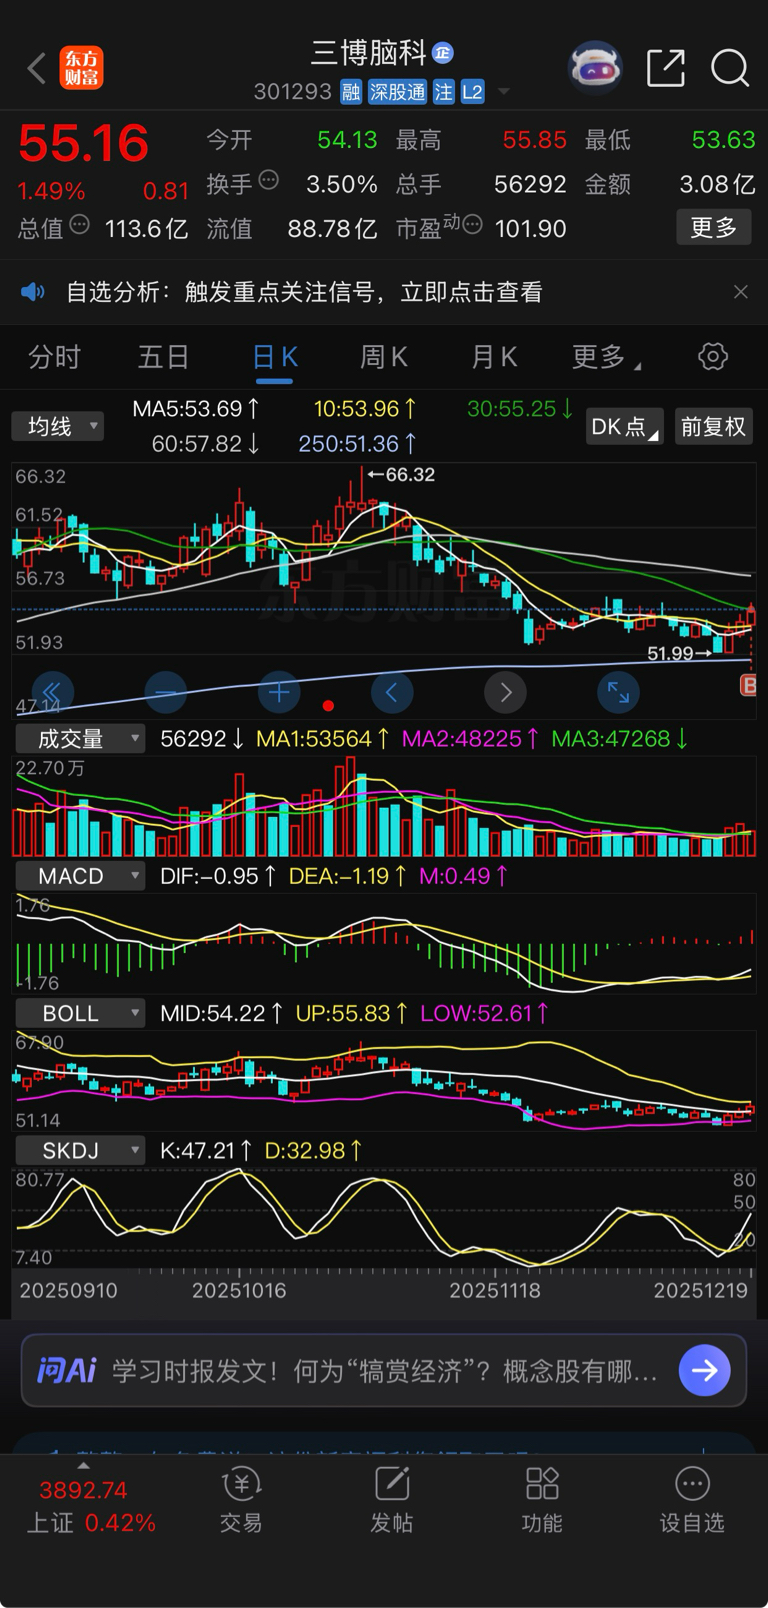Tap the 换手 info icon
768x1608 pixels.
(268, 180)
